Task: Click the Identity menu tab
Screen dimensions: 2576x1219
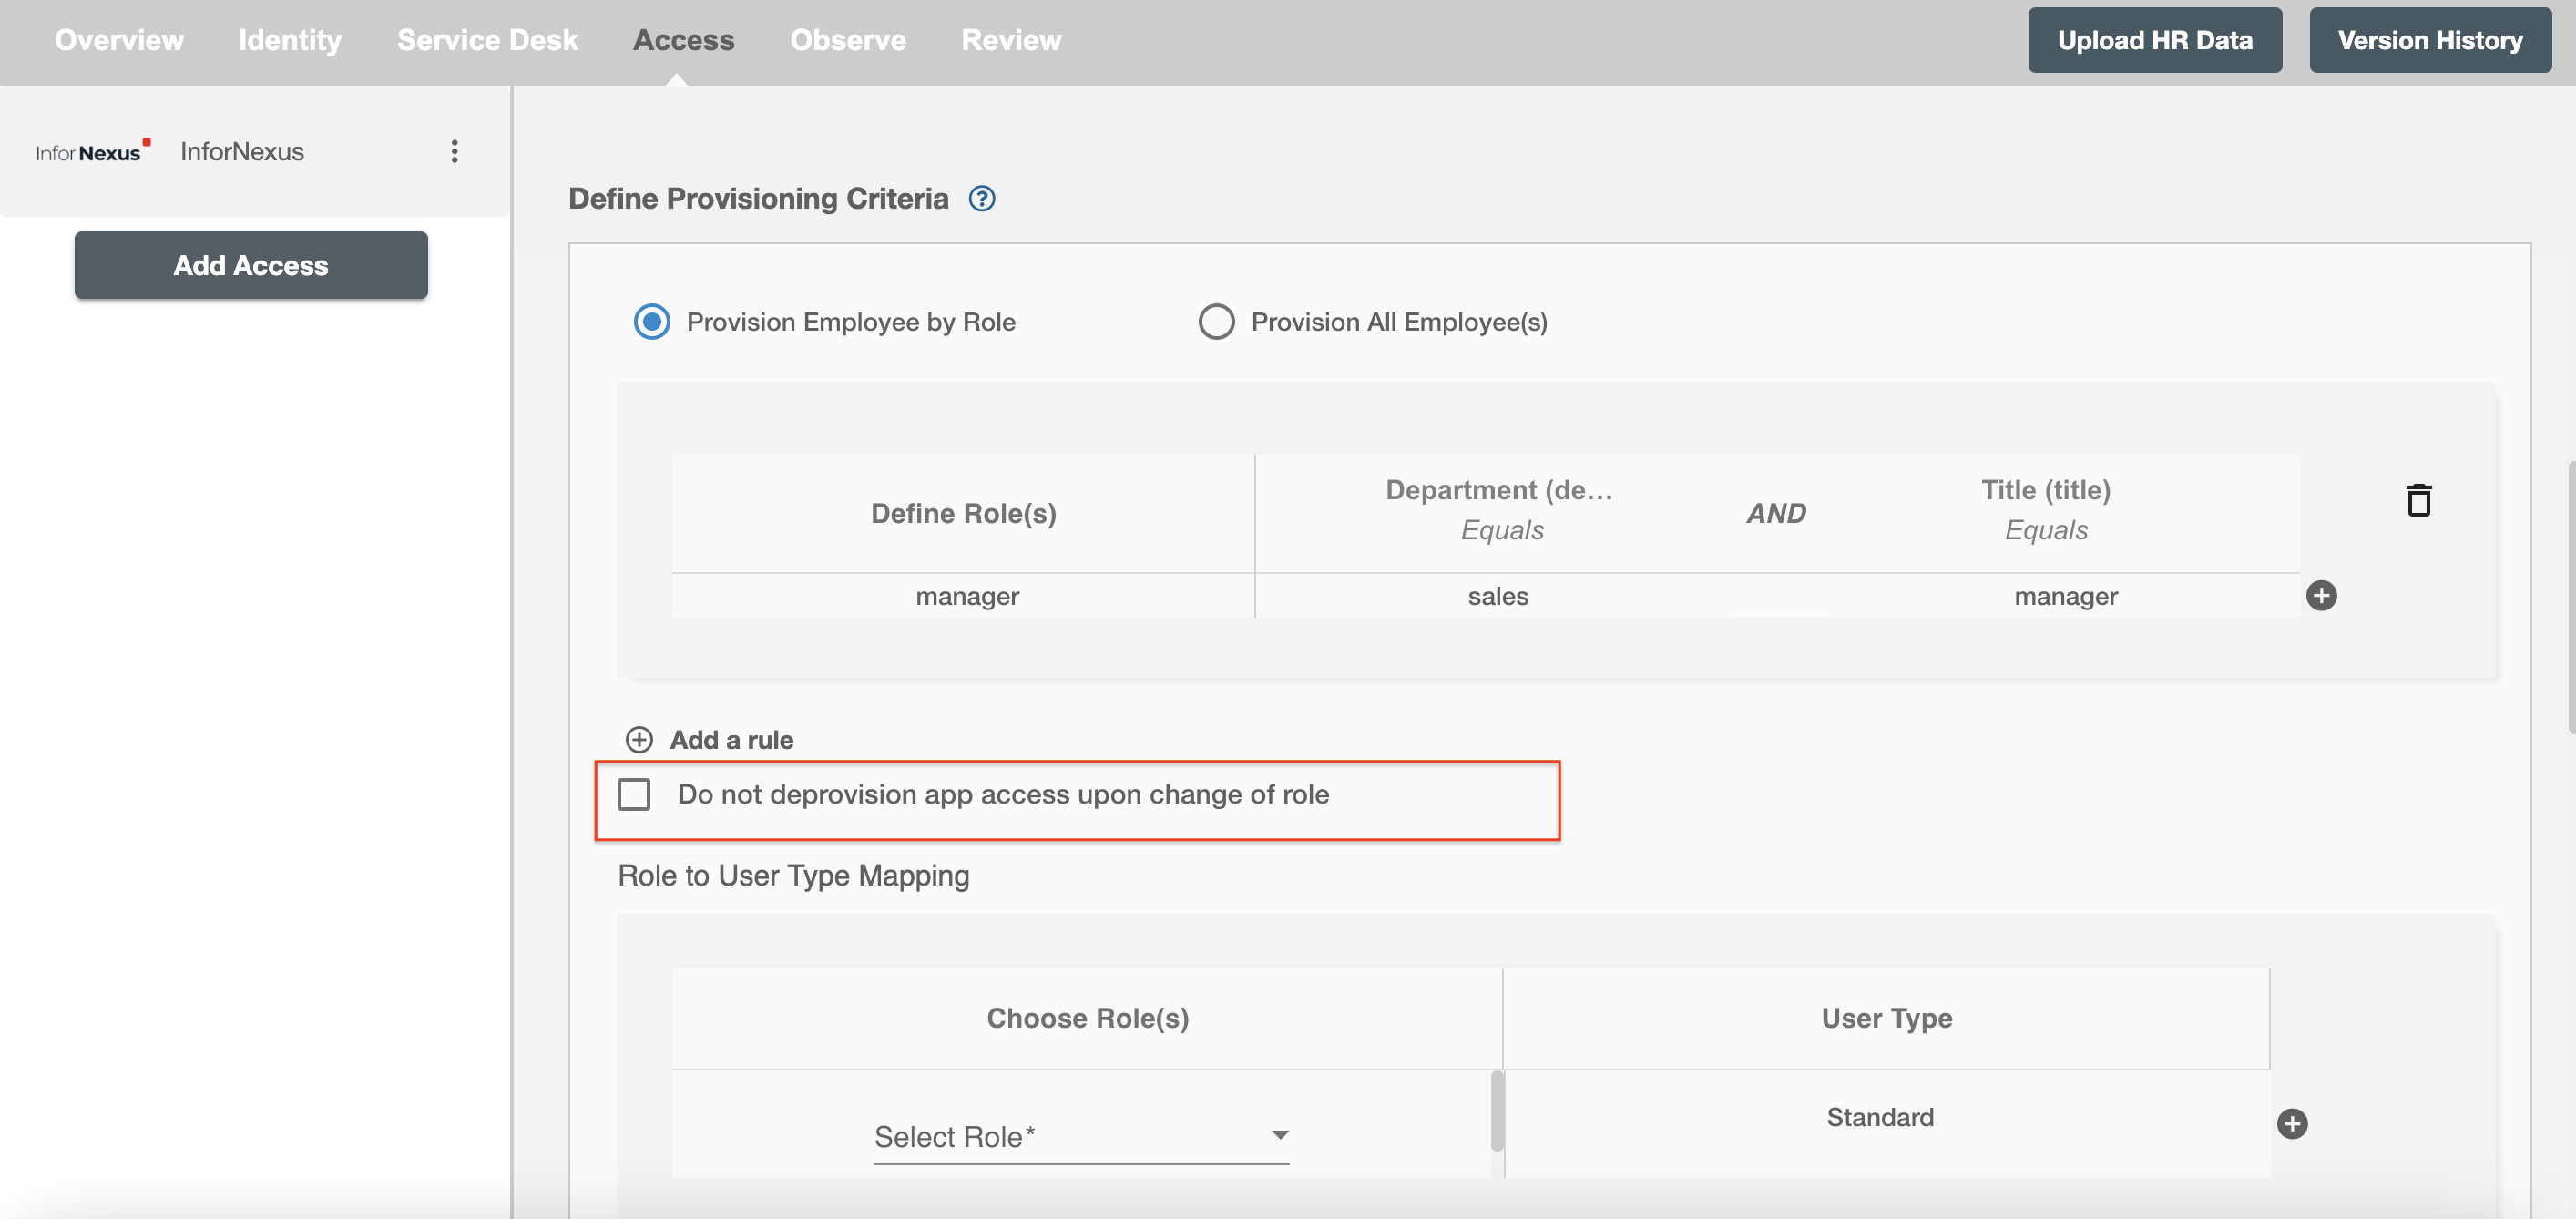Action: [289, 39]
